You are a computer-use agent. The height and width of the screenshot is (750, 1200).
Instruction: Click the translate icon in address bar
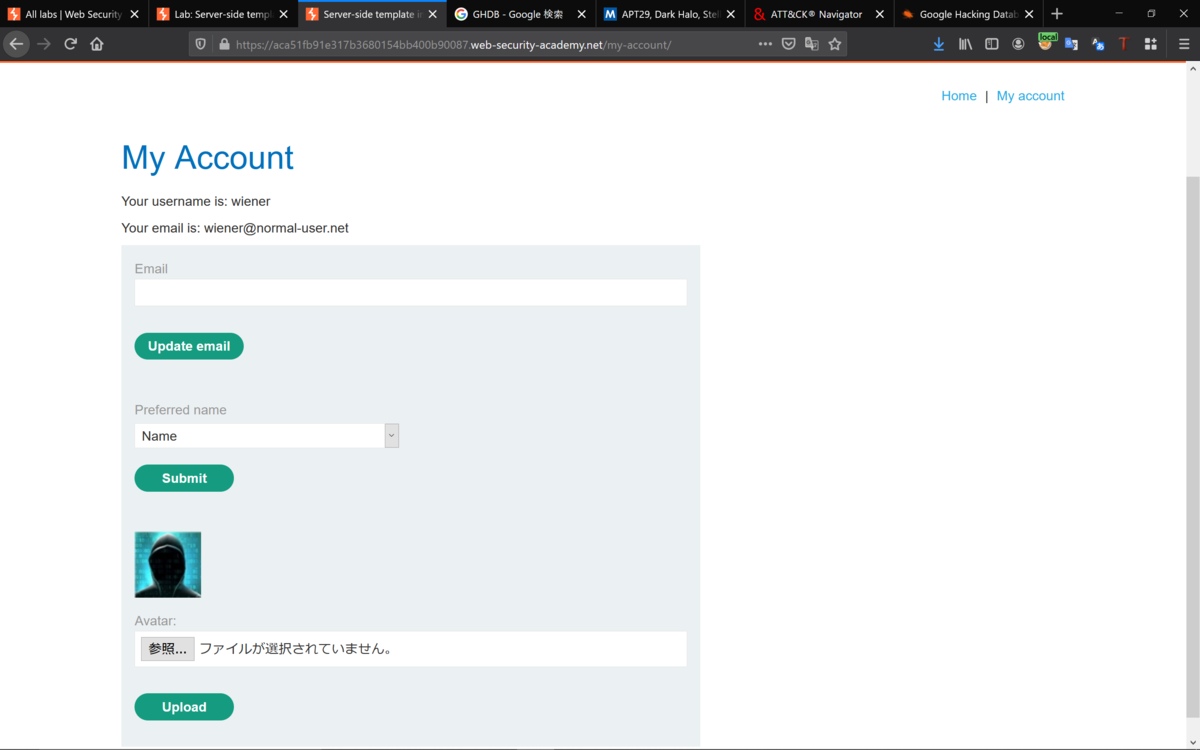coord(811,44)
